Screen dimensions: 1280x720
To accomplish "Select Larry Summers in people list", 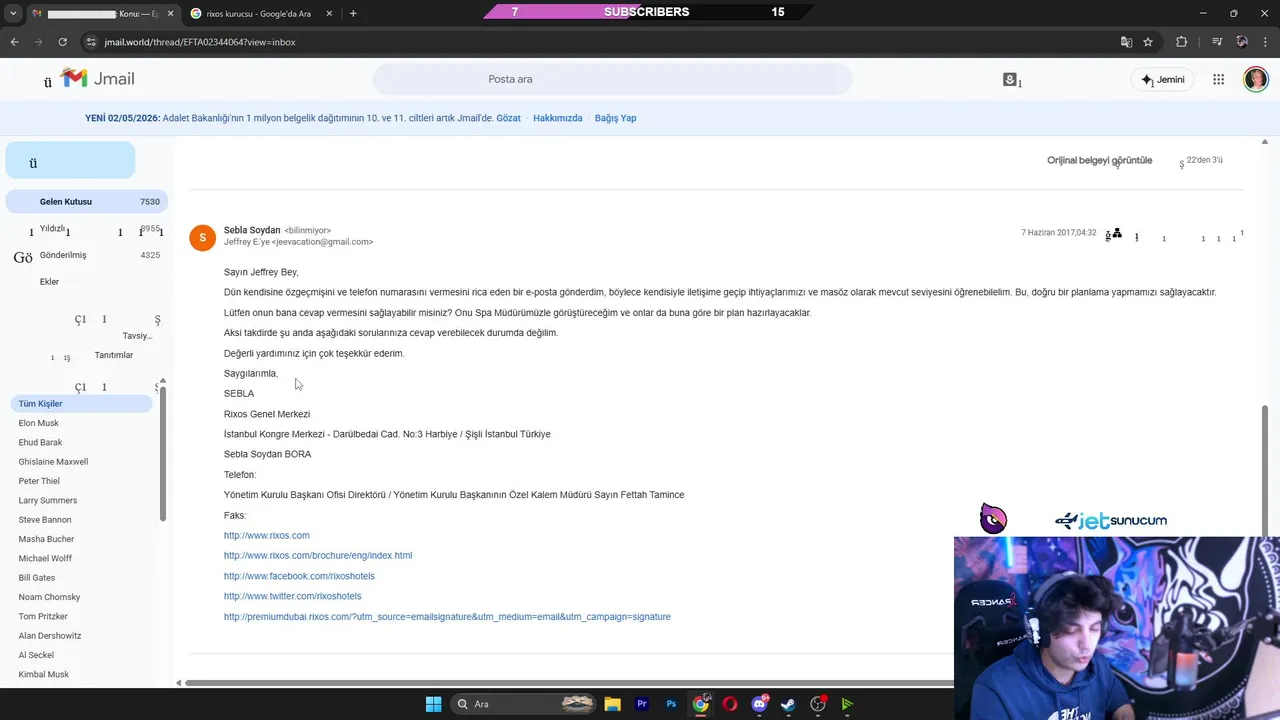I will tap(48, 500).
